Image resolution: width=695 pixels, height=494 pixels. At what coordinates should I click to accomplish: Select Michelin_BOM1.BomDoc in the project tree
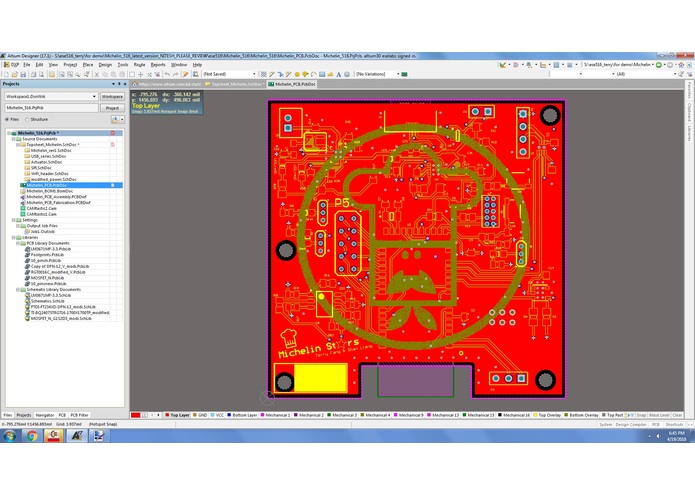click(49, 191)
